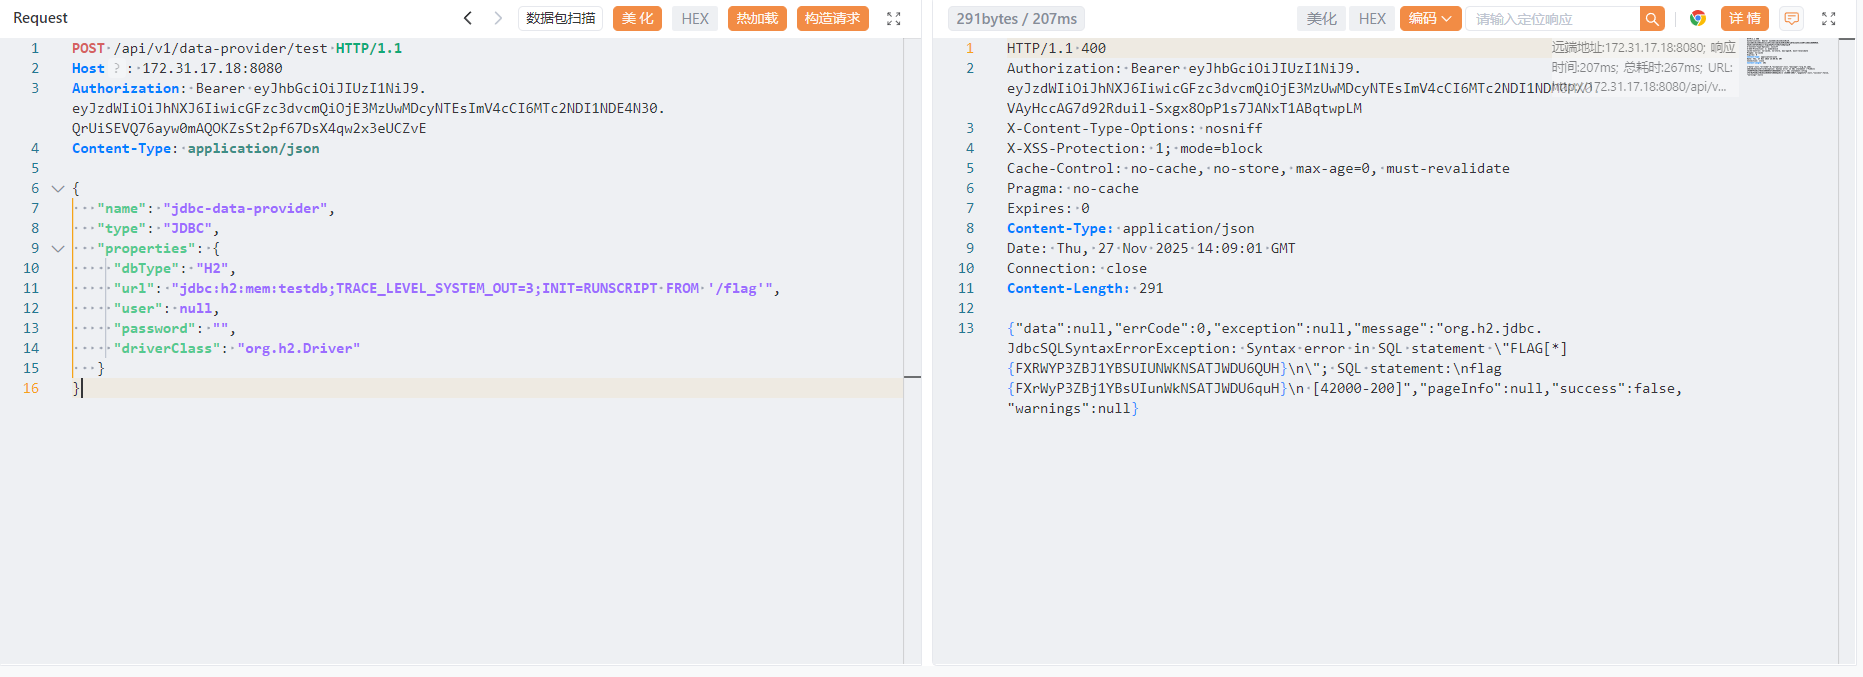This screenshot has width=1863, height=677.
Task: Click the POST request line text
Action: pyautogui.click(x=237, y=48)
